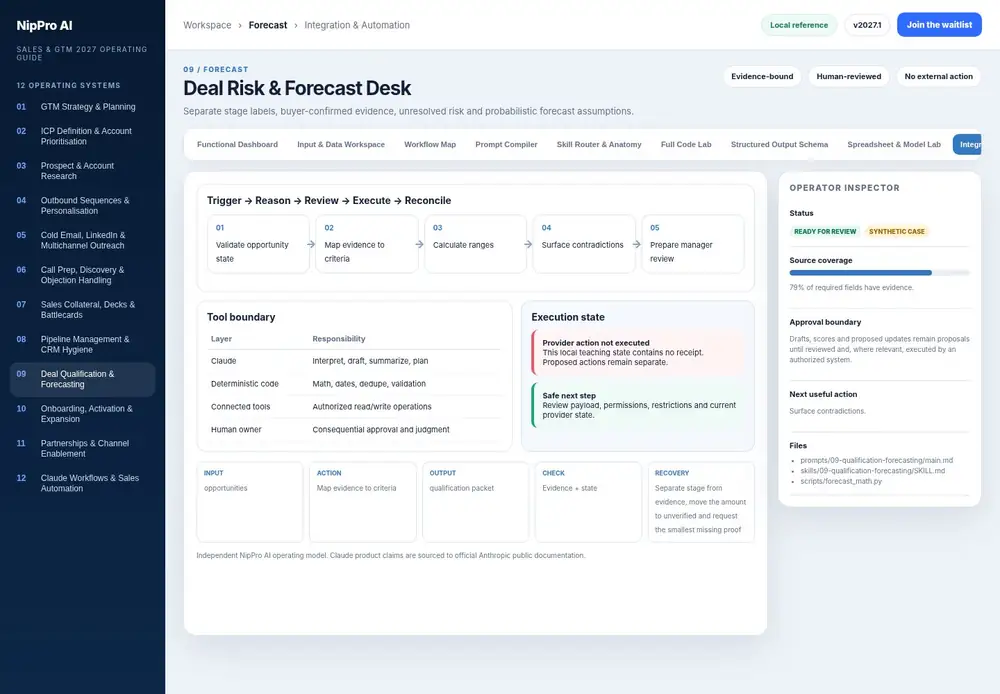Click Integration & Automation breadcrumb
The height and width of the screenshot is (694, 1000).
click(357, 25)
